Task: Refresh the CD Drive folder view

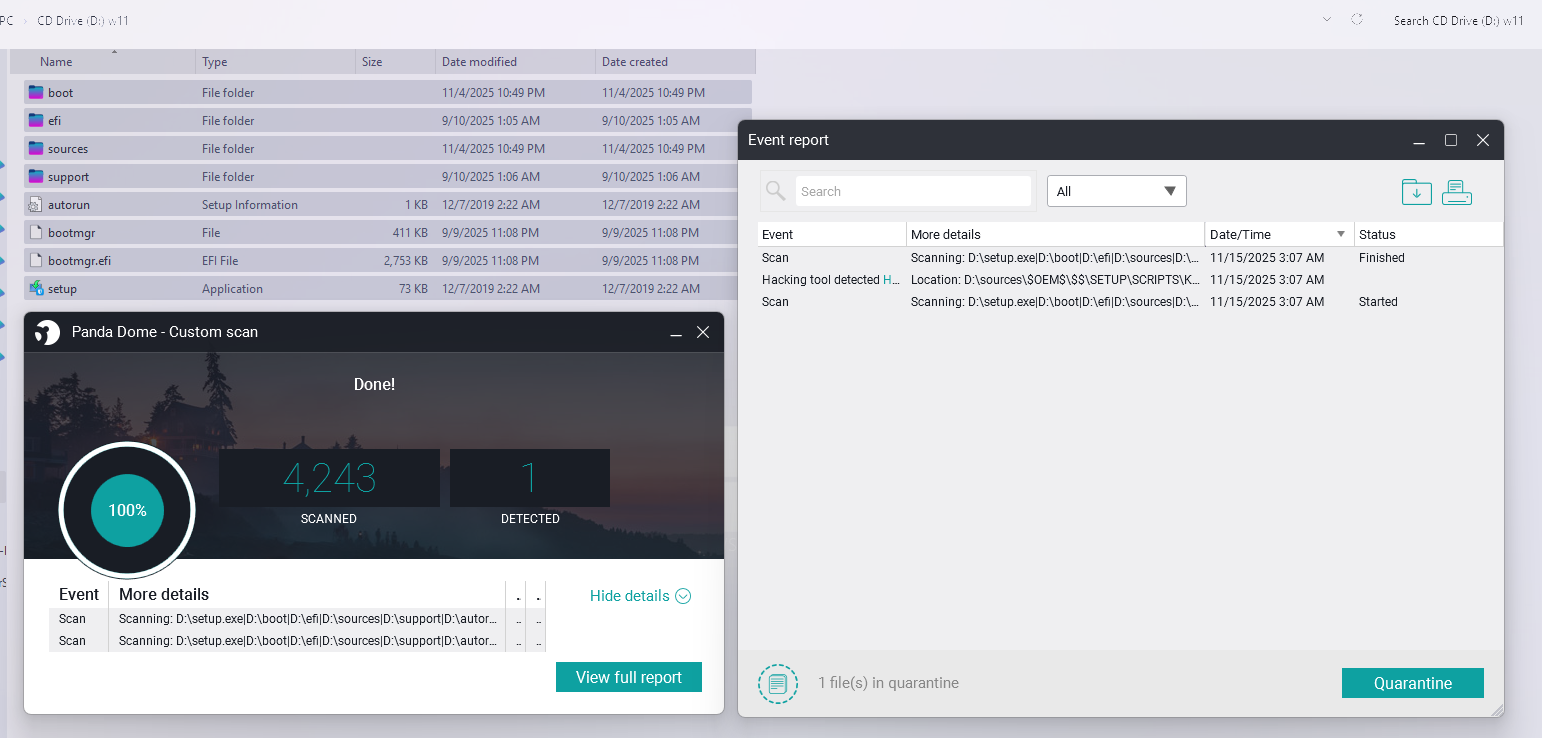Action: tap(1357, 20)
